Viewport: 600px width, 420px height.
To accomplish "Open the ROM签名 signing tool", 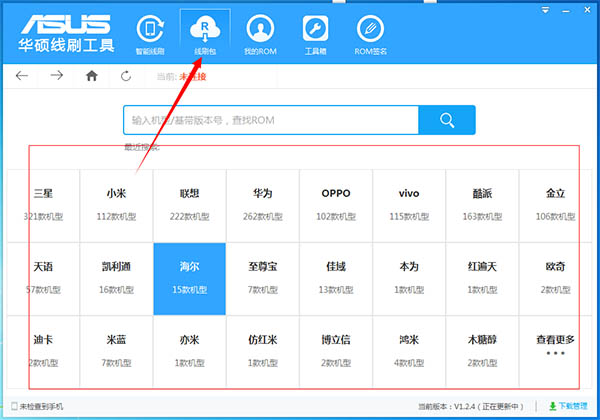I will tap(372, 33).
